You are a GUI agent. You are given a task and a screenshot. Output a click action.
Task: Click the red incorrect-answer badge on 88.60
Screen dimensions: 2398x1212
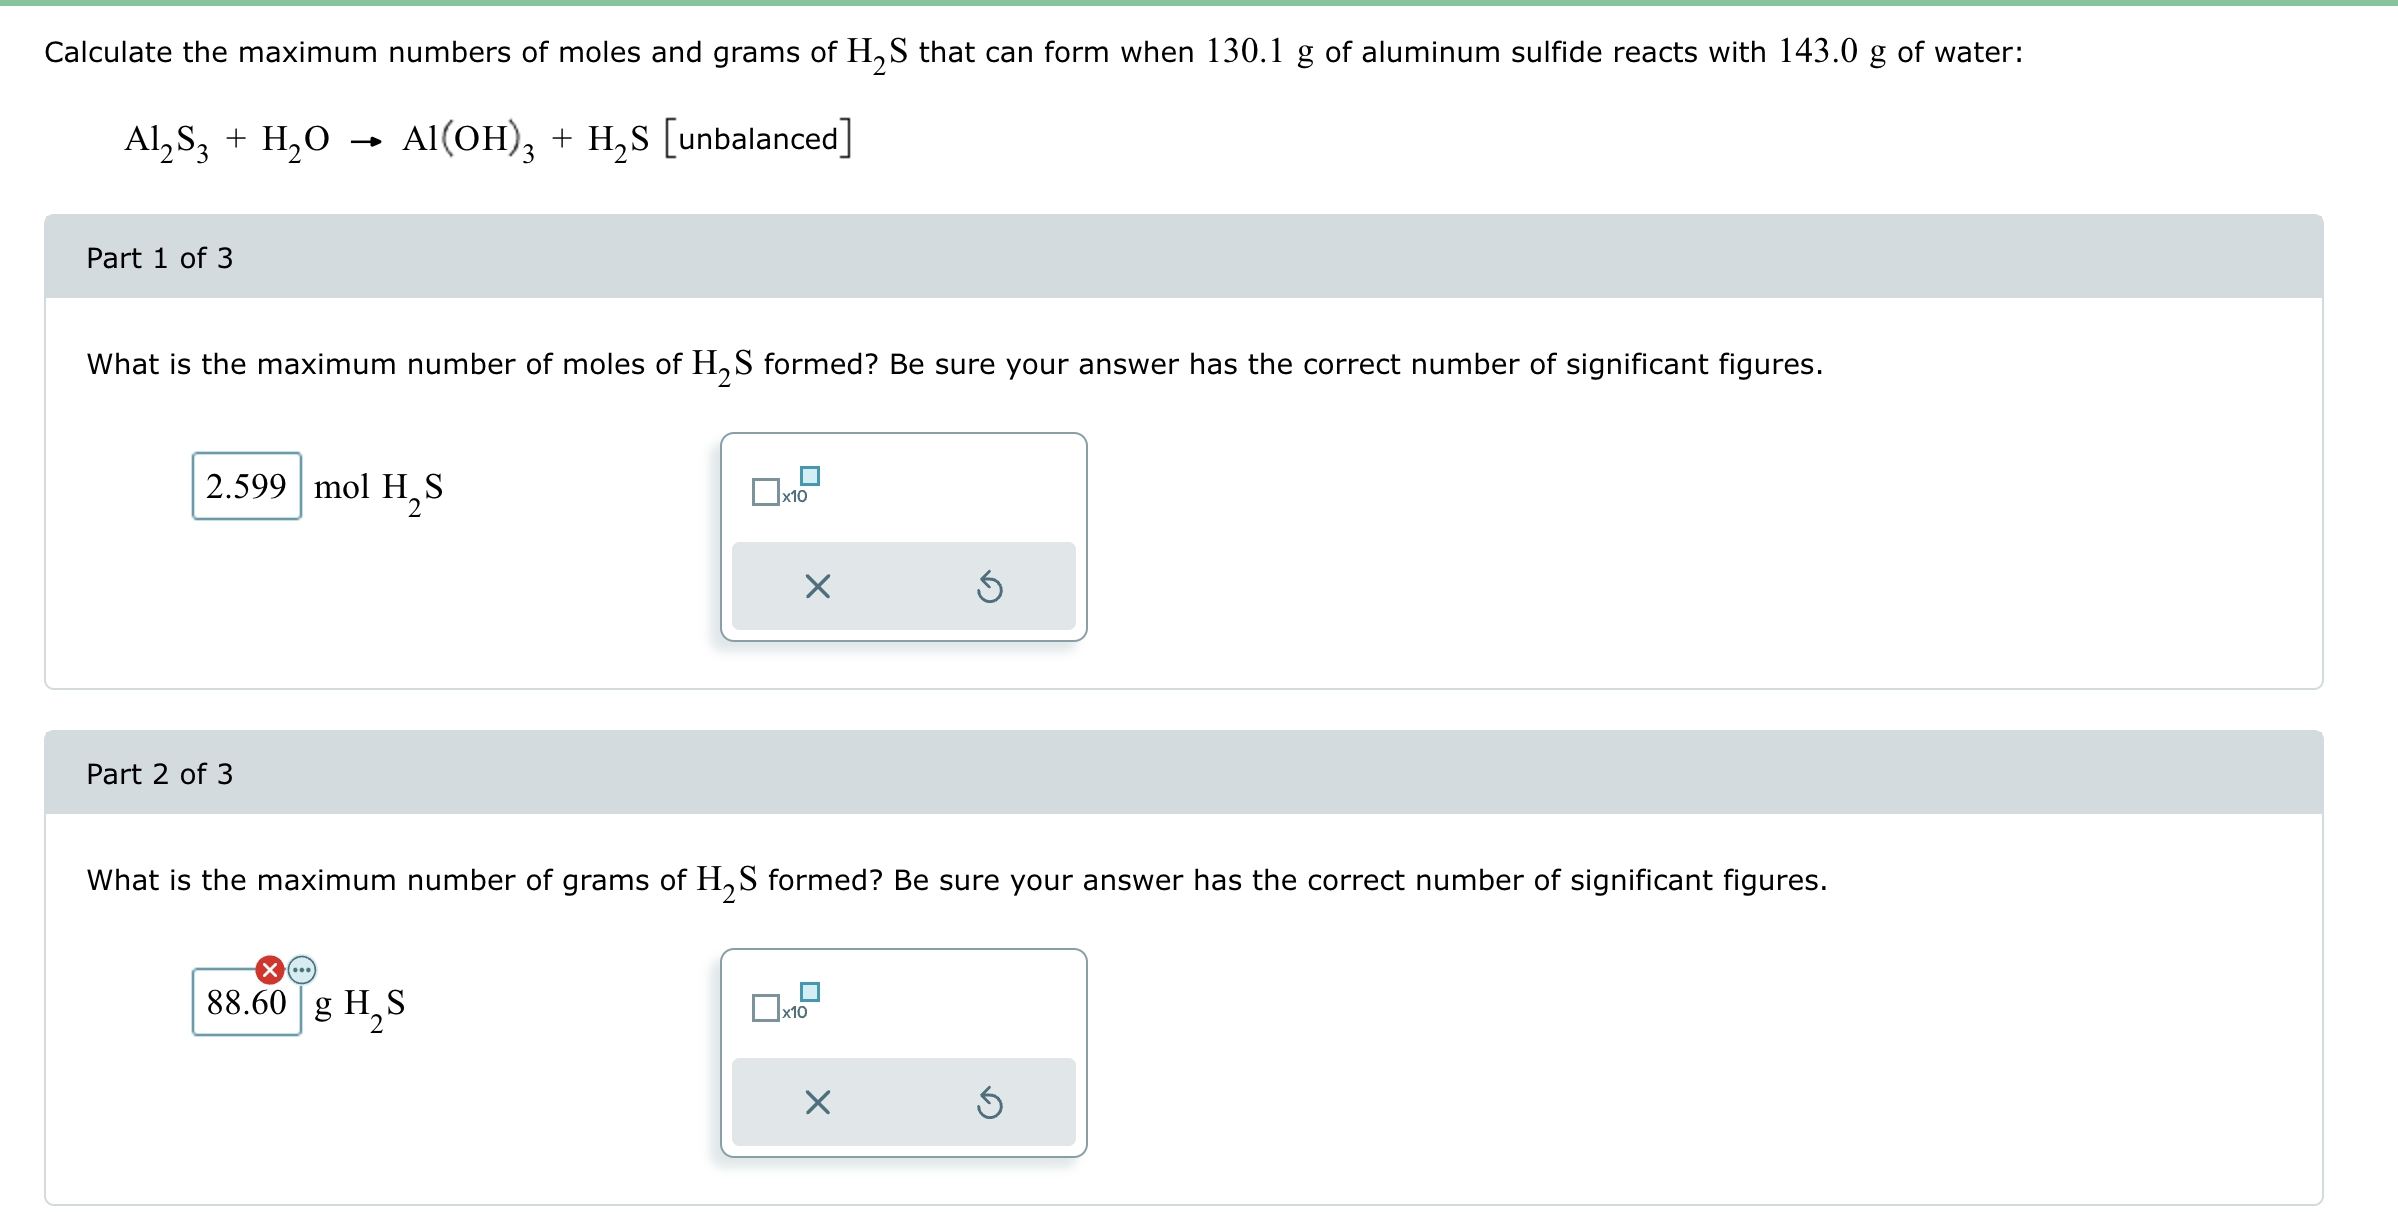(x=268, y=968)
